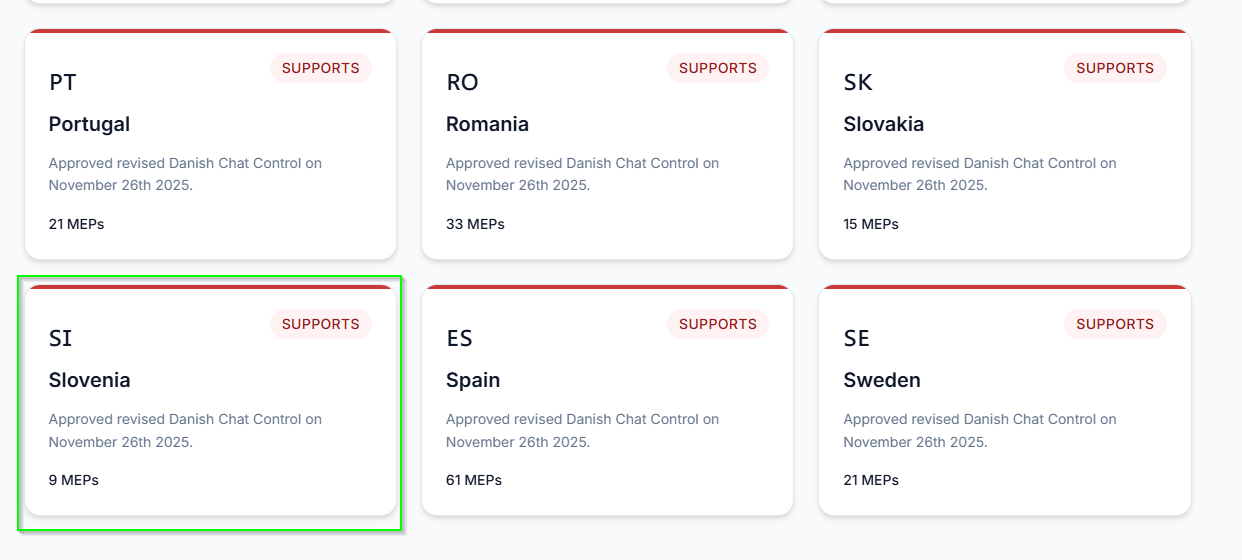The width and height of the screenshot is (1242, 560).
Task: Open the Romania country card
Action: 607,145
